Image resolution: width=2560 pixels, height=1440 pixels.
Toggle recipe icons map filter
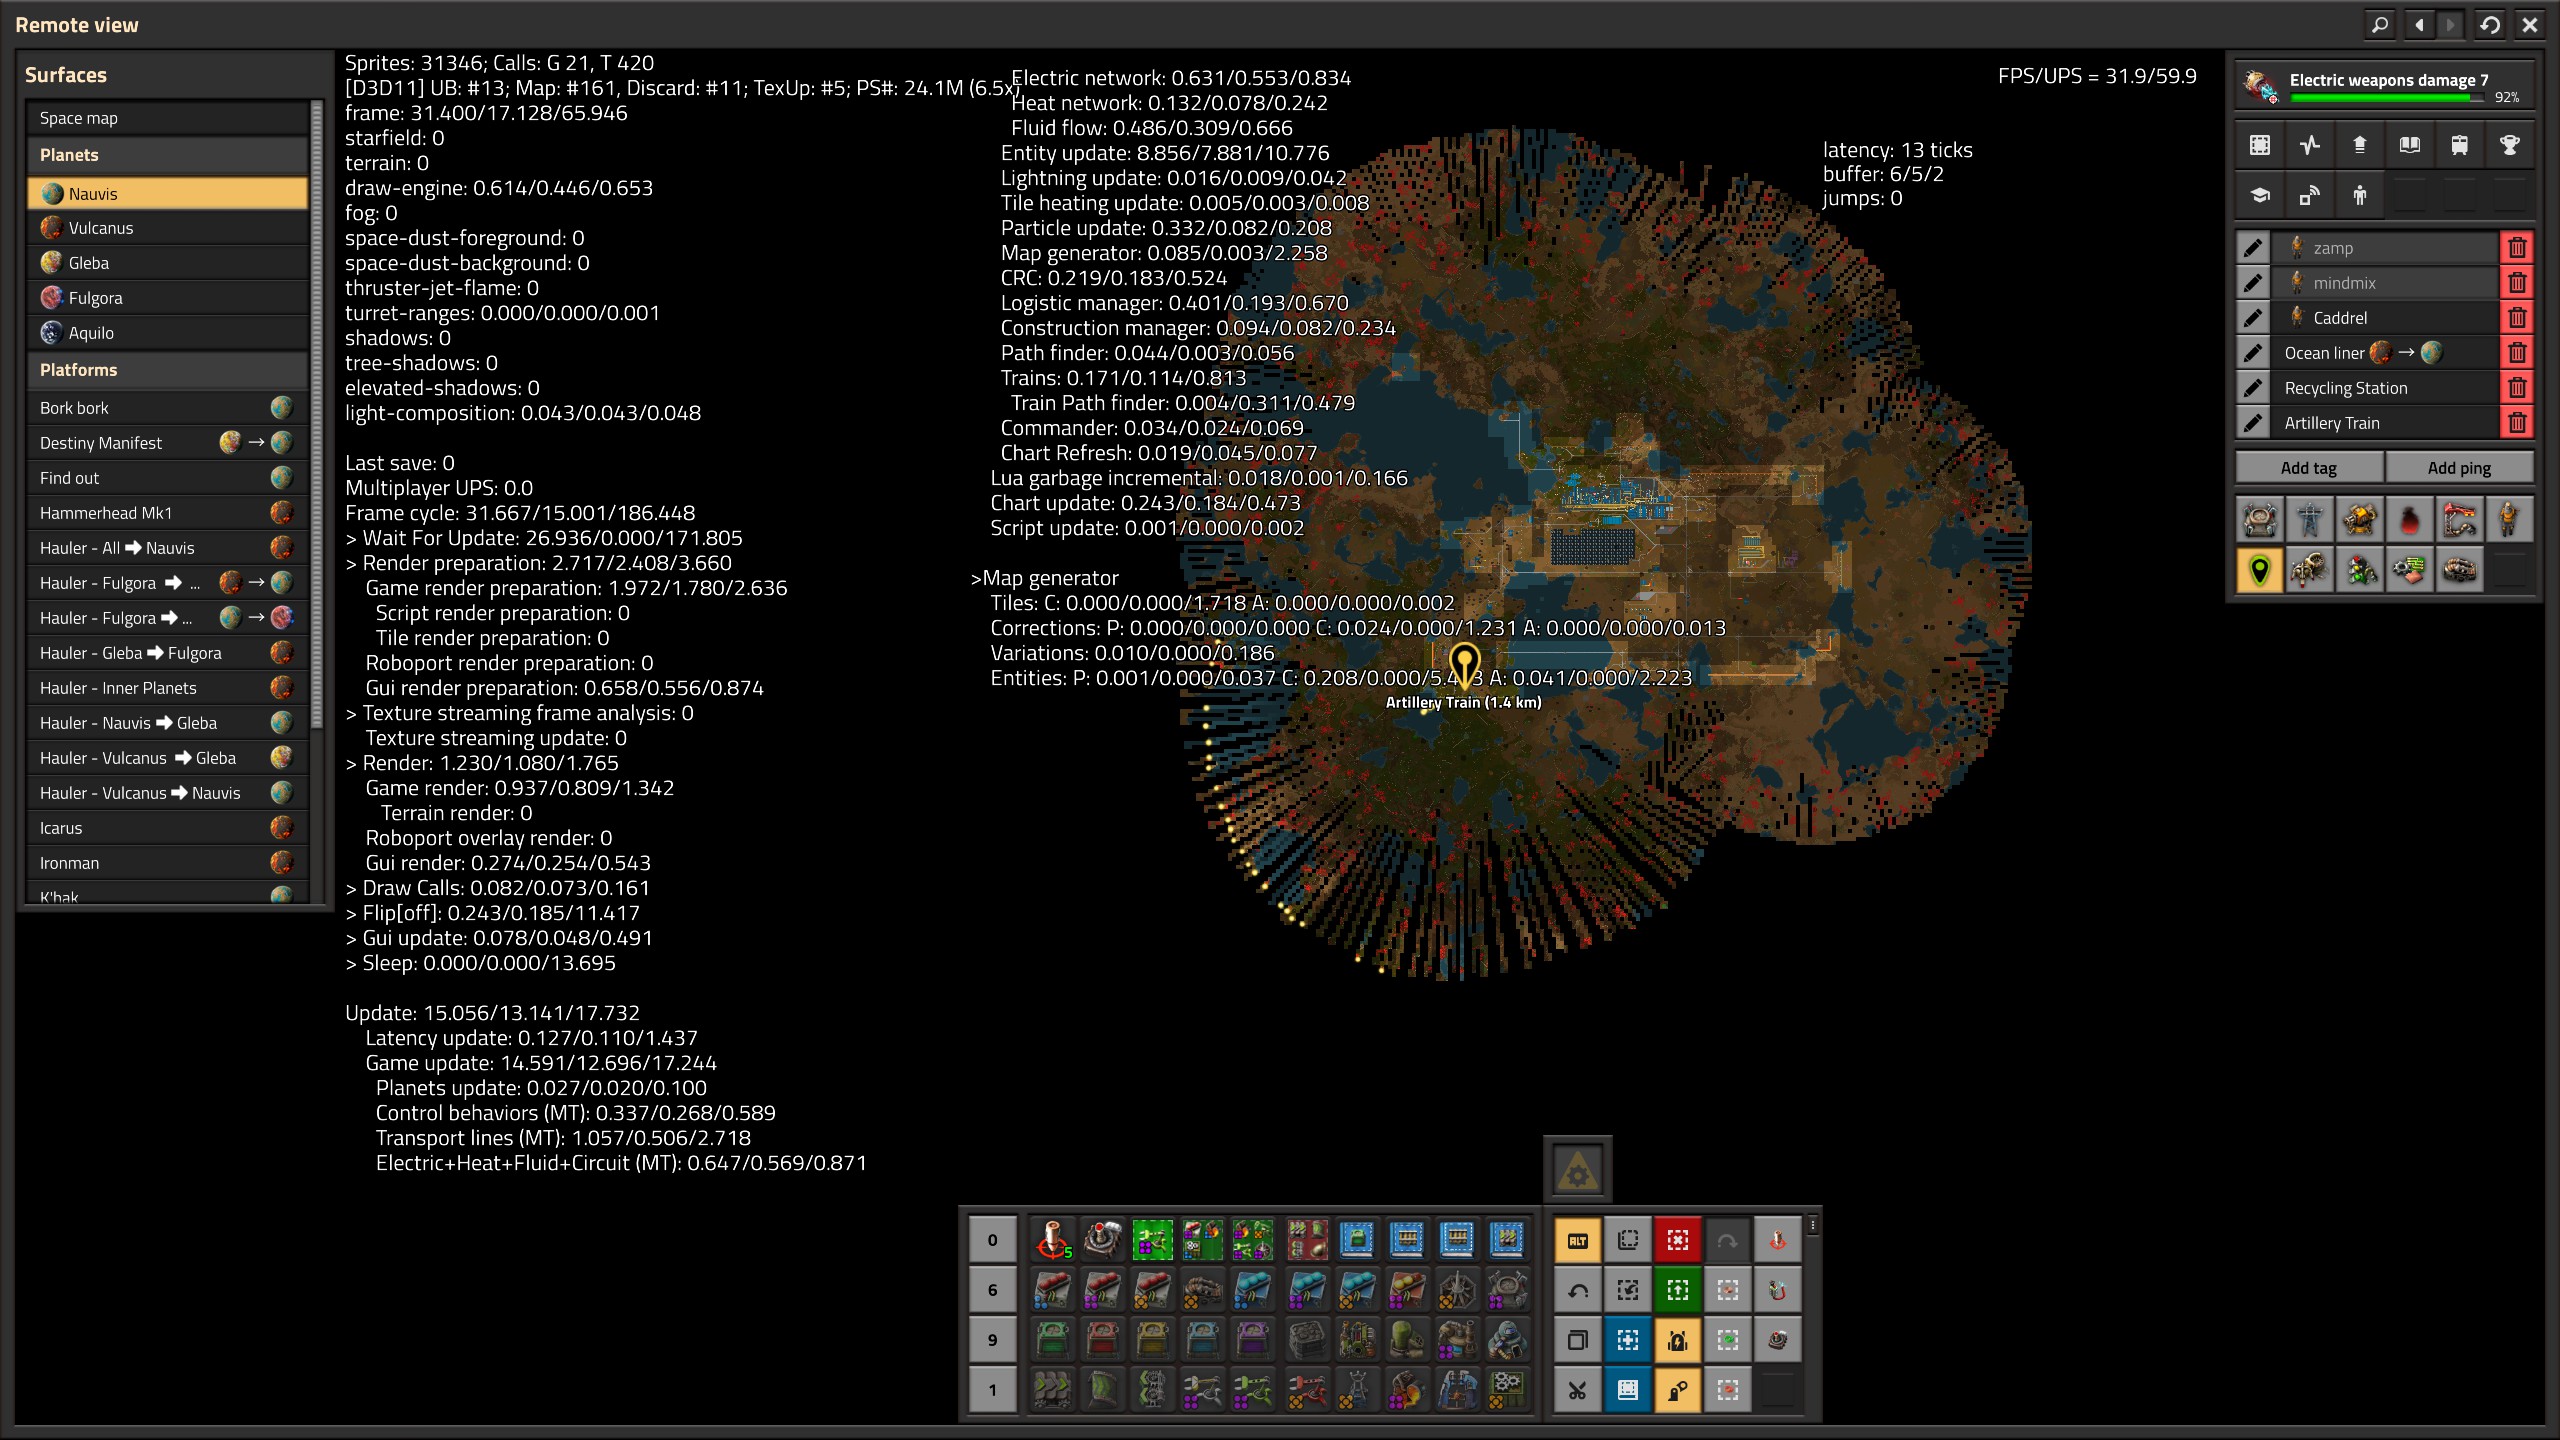tap(2410, 570)
